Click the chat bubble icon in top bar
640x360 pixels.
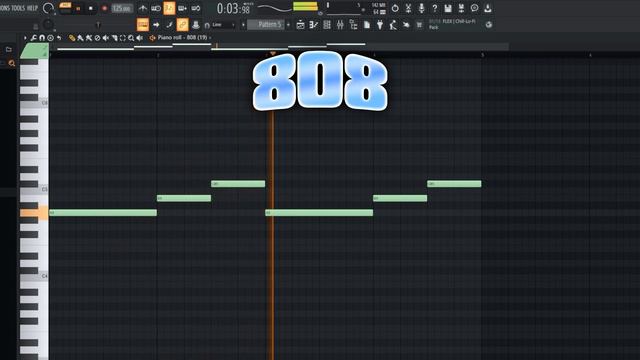click(474, 8)
